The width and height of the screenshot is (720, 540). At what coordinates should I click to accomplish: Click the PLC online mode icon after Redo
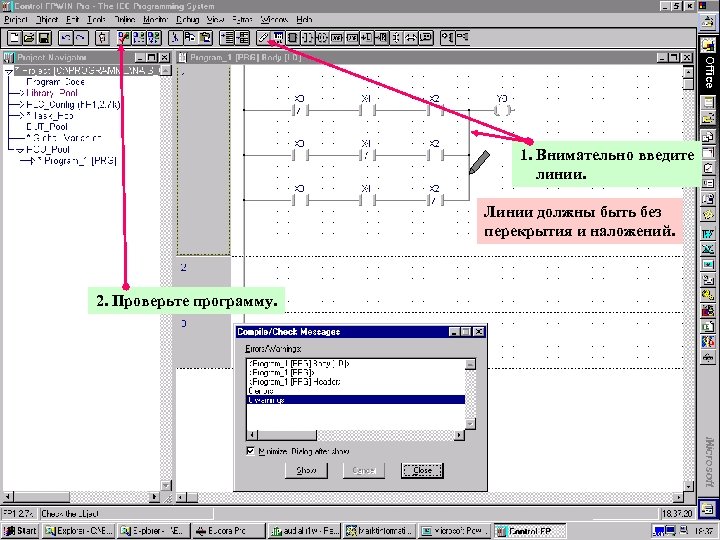click(x=102, y=38)
